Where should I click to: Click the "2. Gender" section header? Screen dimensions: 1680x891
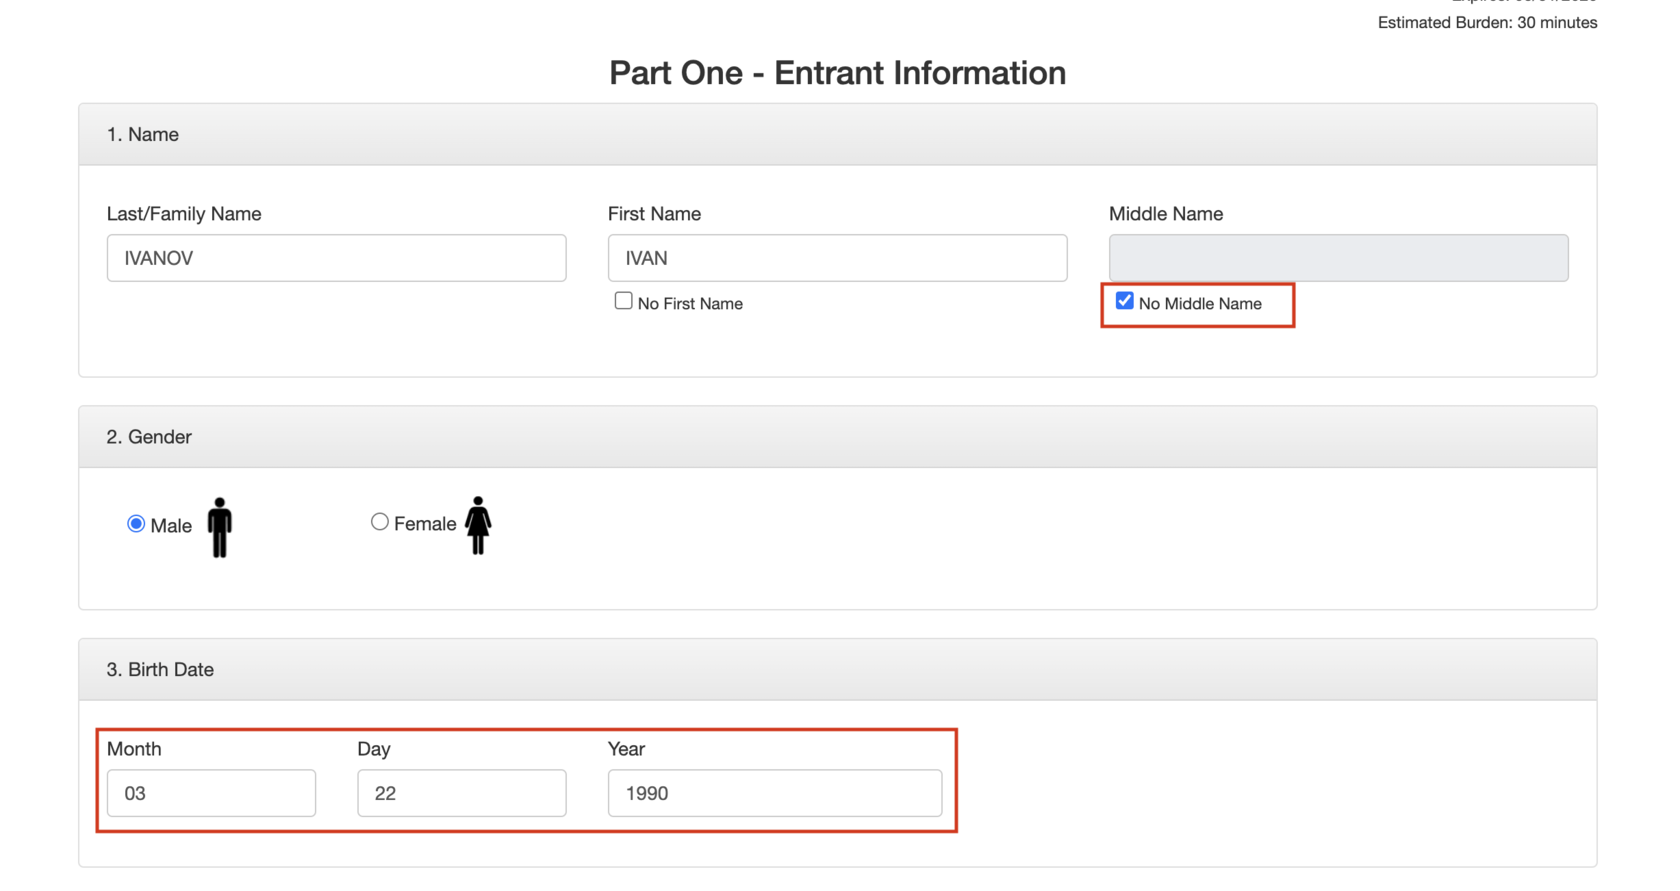point(149,437)
